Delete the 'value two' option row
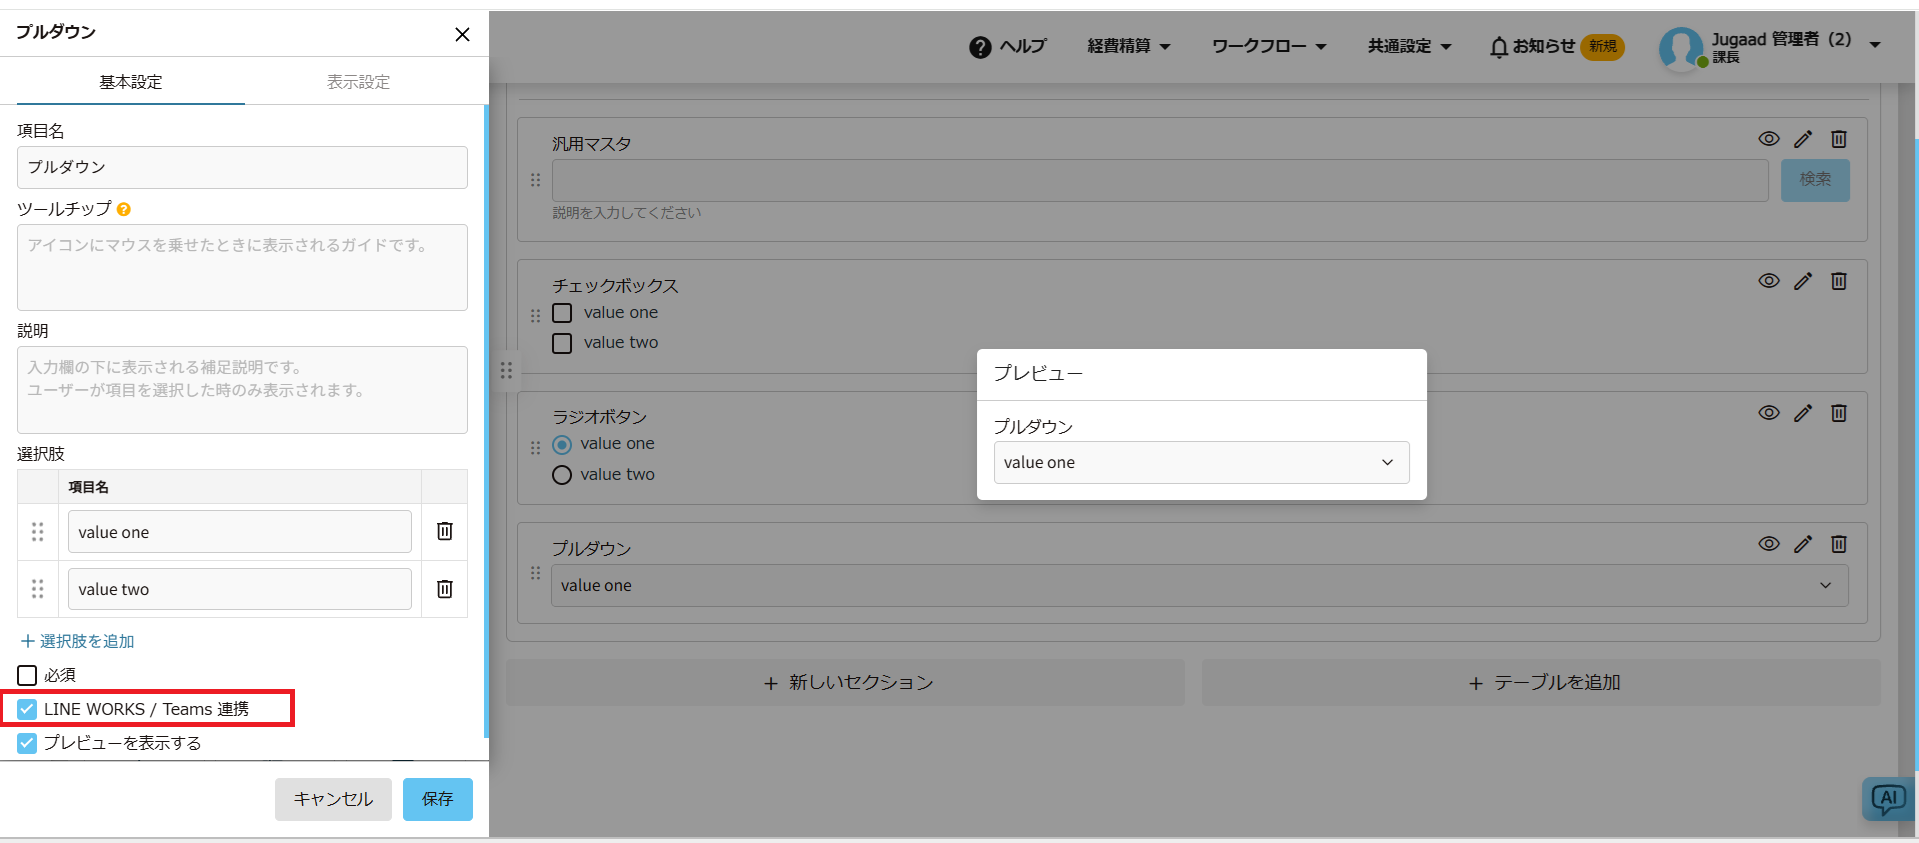1919x843 pixels. [x=445, y=589]
